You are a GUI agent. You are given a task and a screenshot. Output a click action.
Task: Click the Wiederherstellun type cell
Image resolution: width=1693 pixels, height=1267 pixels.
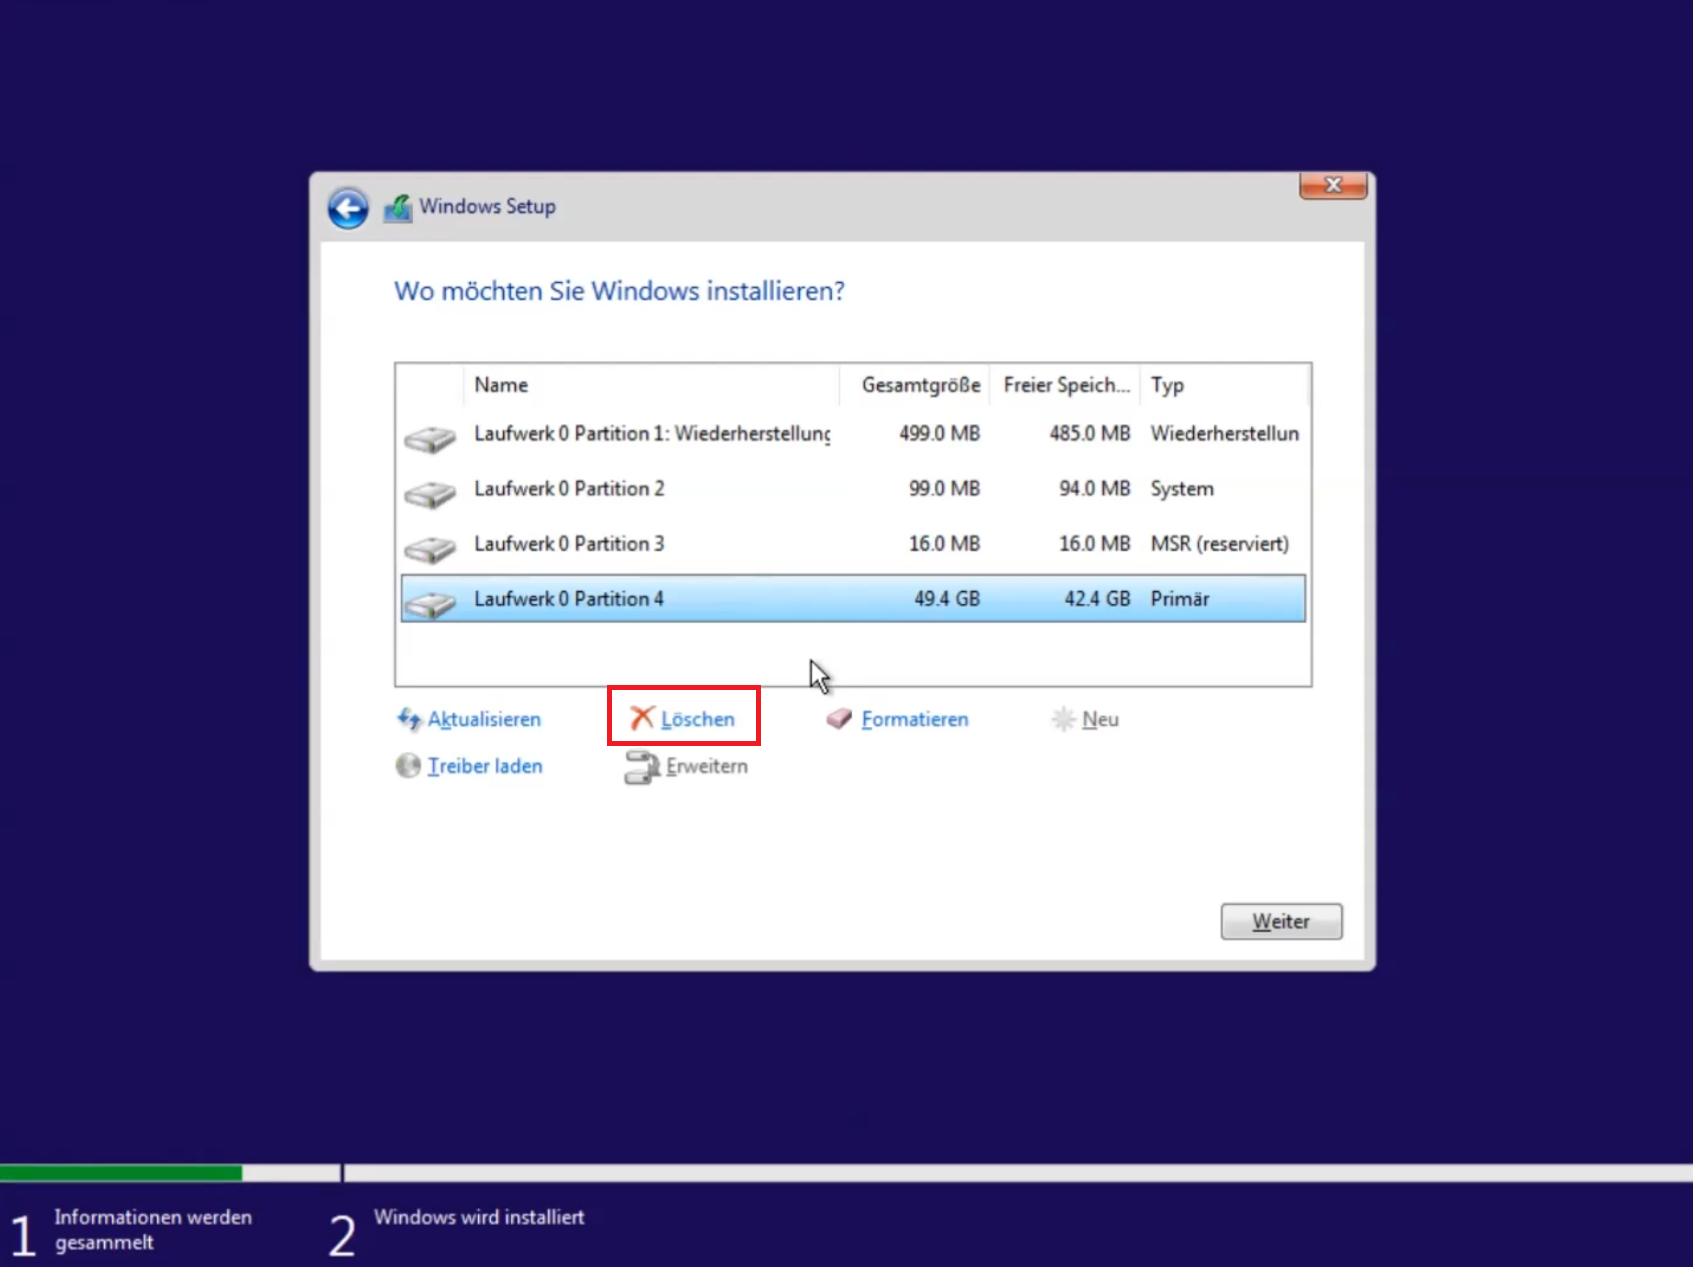pyautogui.click(x=1225, y=433)
